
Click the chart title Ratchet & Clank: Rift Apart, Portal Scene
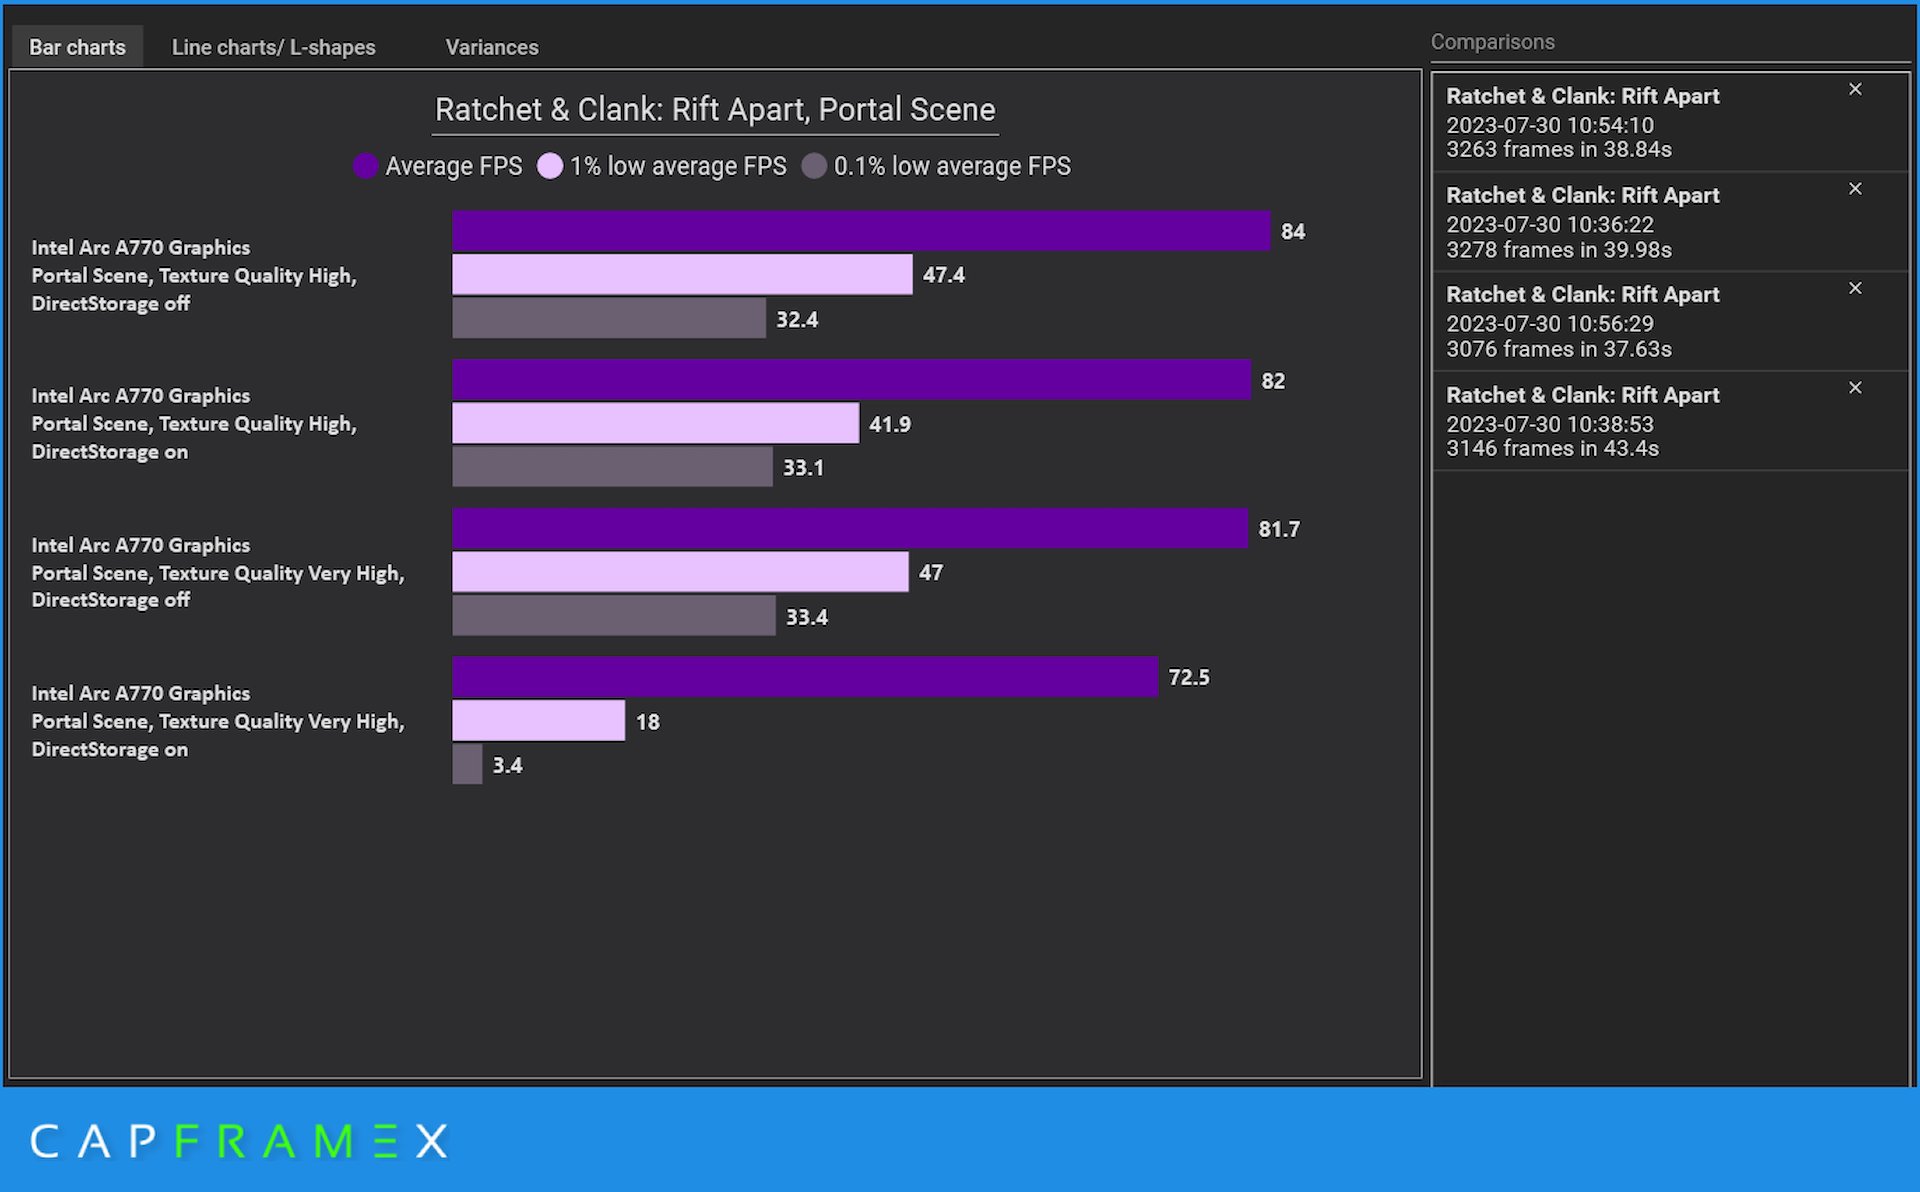[x=715, y=110]
